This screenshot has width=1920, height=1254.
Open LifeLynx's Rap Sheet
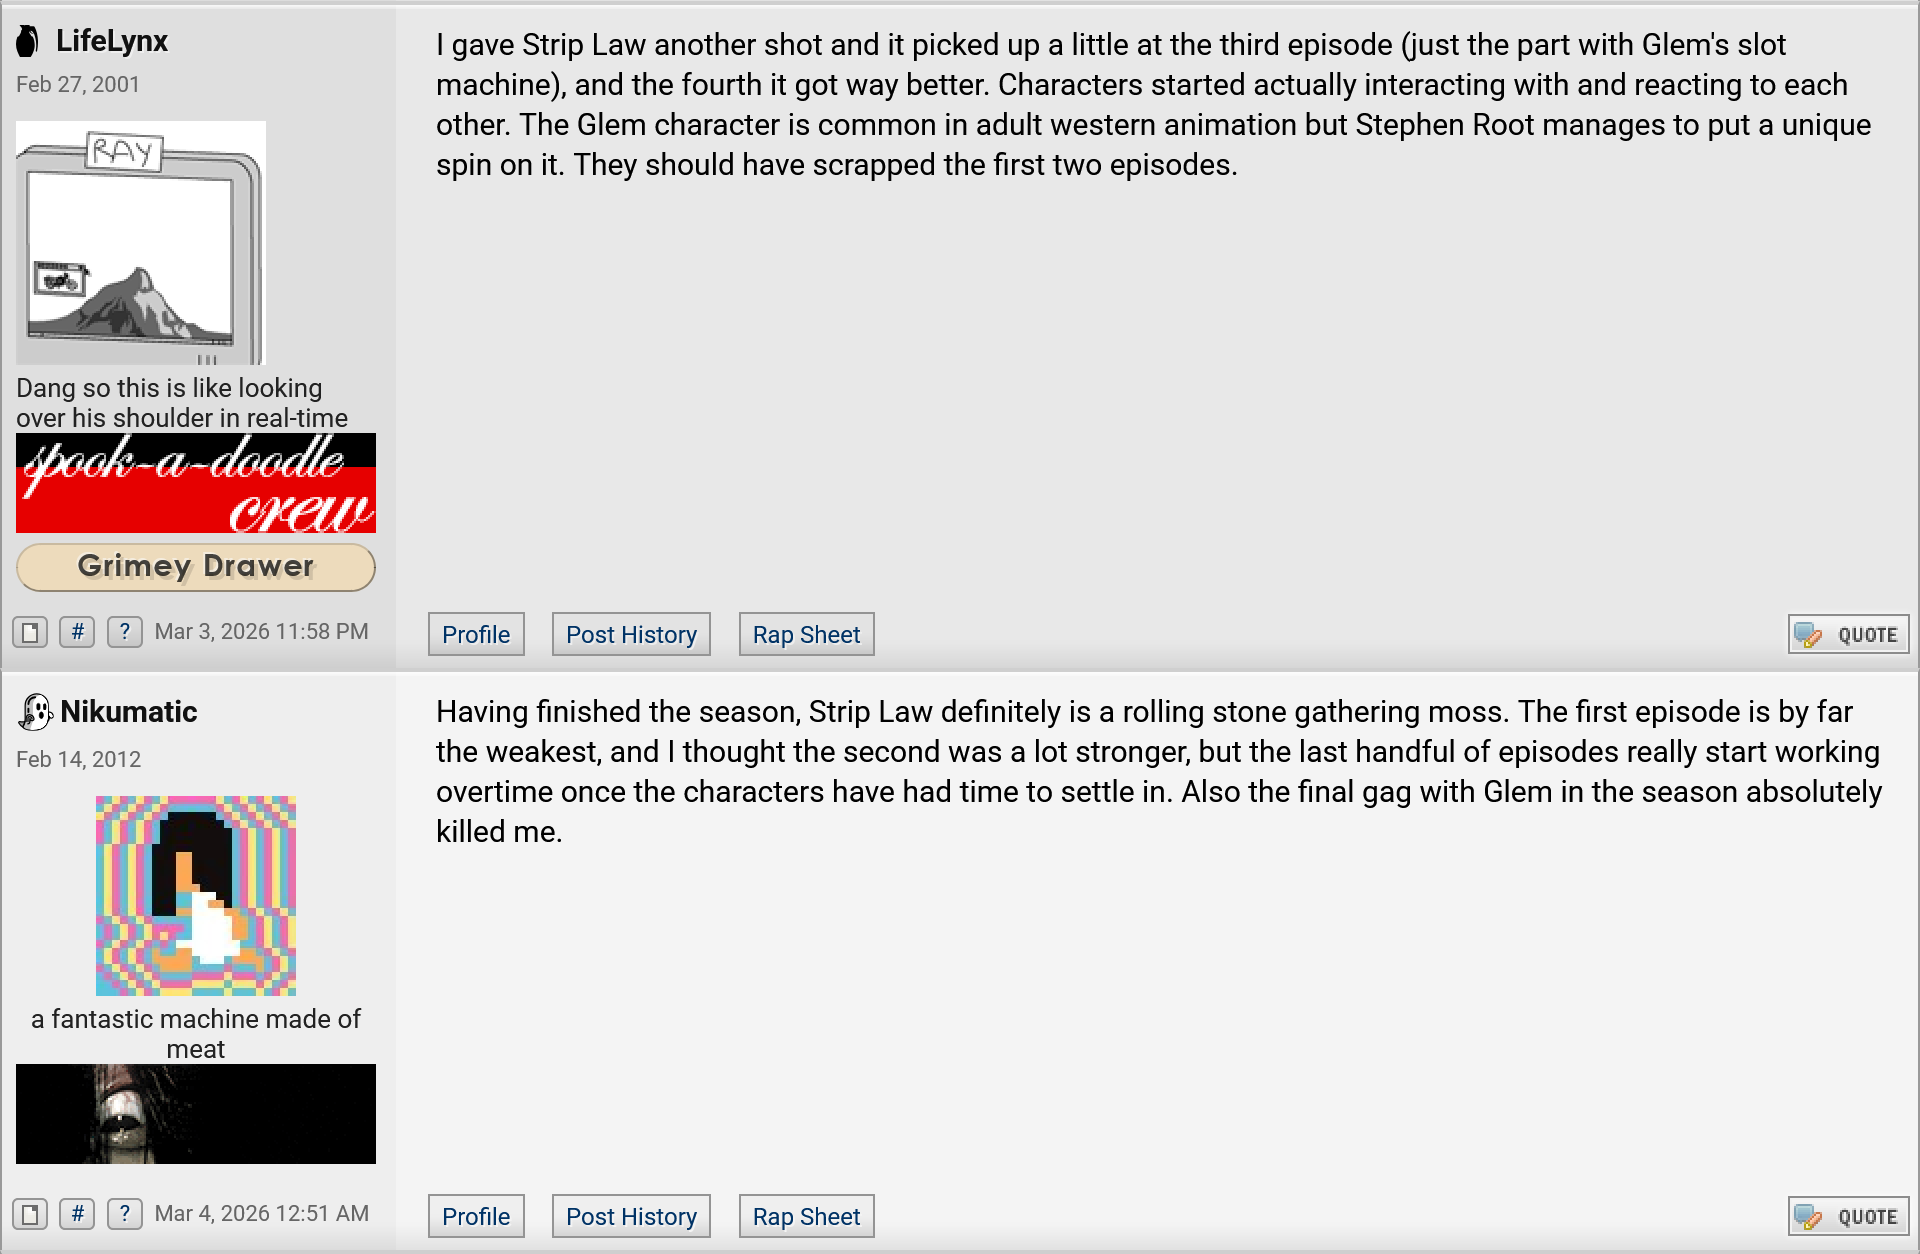806,635
